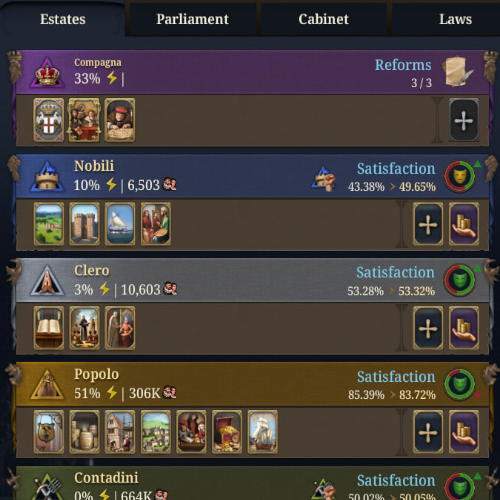
Task: Switch to the Parliament tab
Action: click(x=192, y=19)
